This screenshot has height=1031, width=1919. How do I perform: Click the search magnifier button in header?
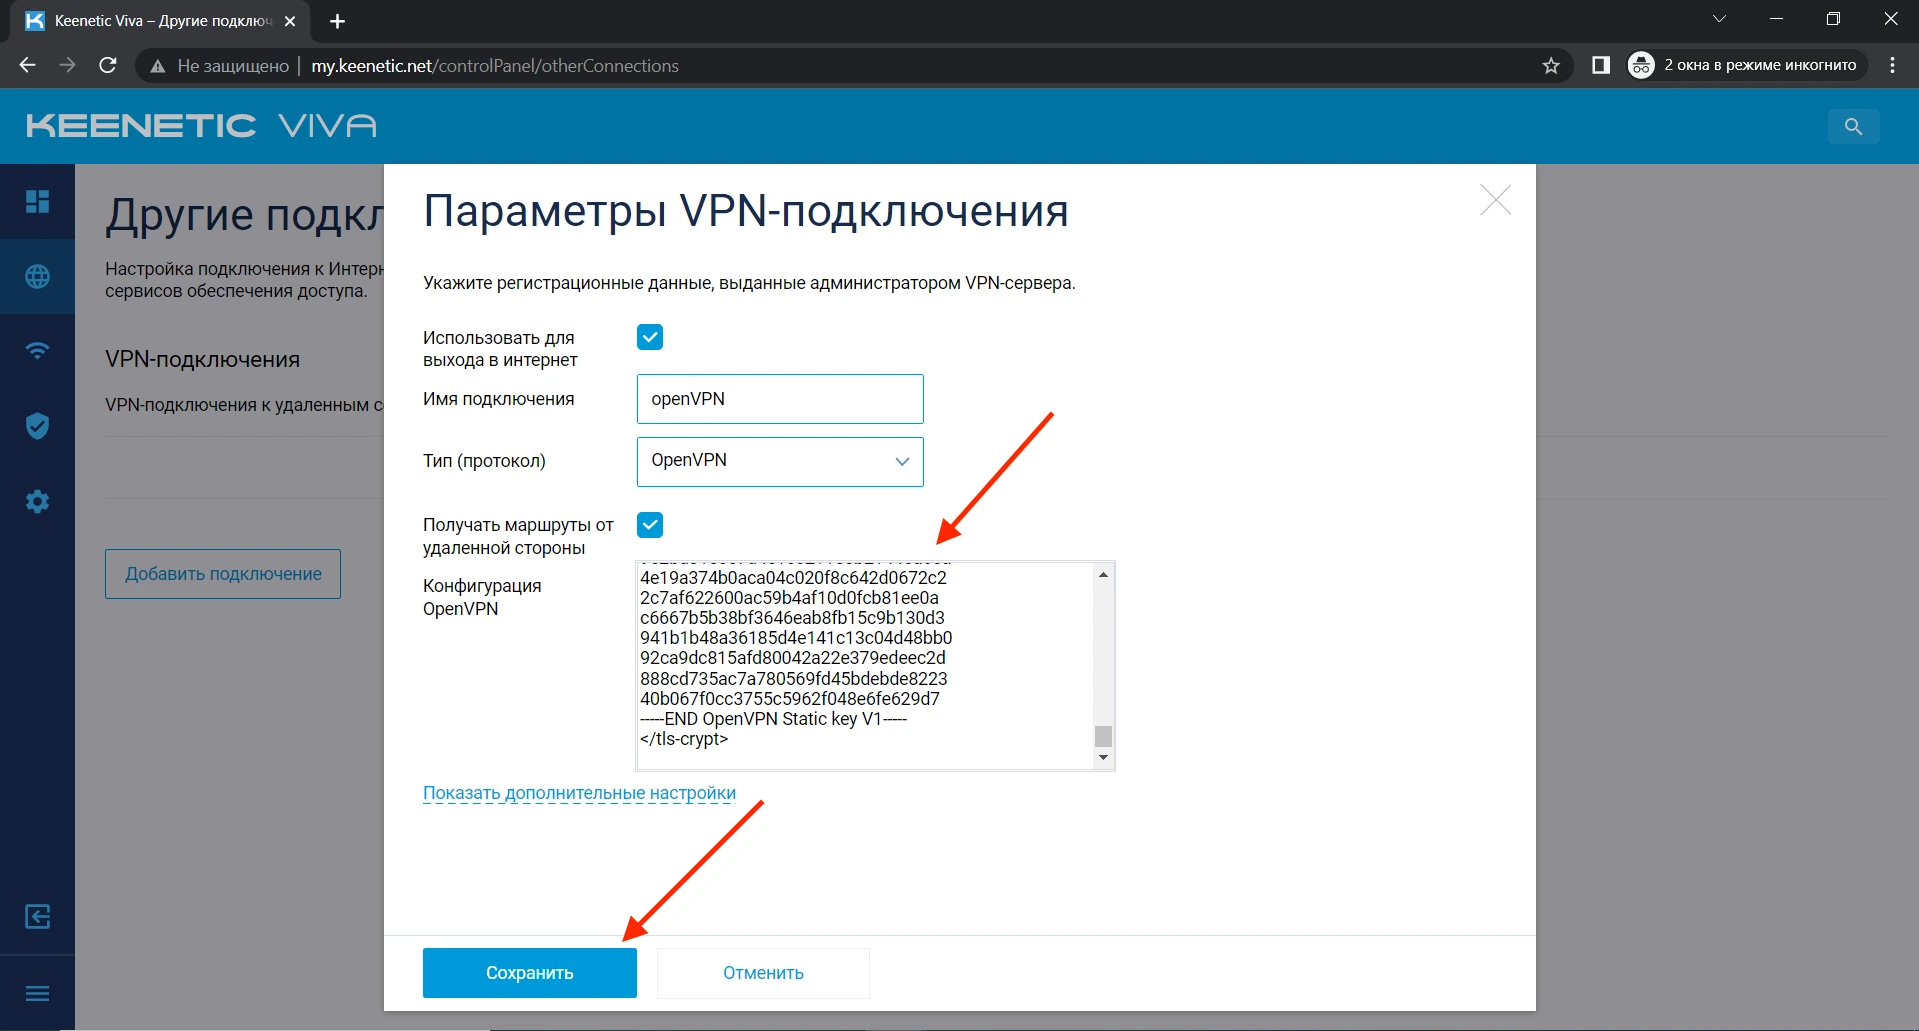pyautogui.click(x=1853, y=126)
